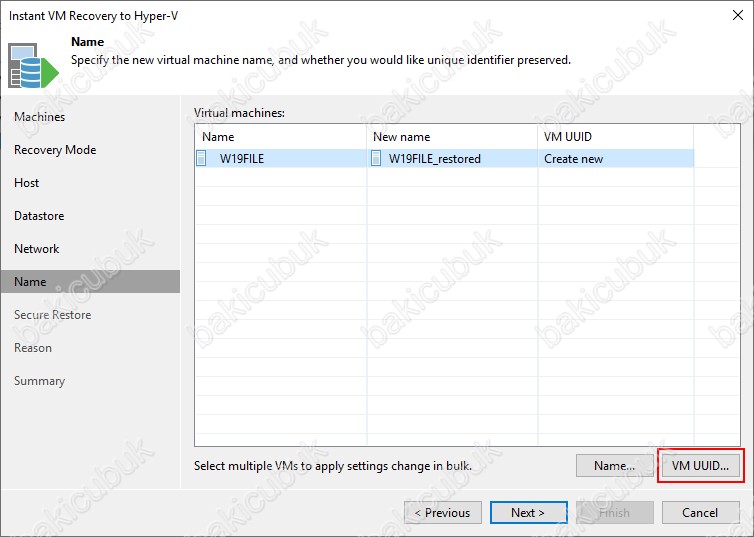The width and height of the screenshot is (754, 537).
Task: Open the Machines wizard step
Action: pyautogui.click(x=39, y=117)
